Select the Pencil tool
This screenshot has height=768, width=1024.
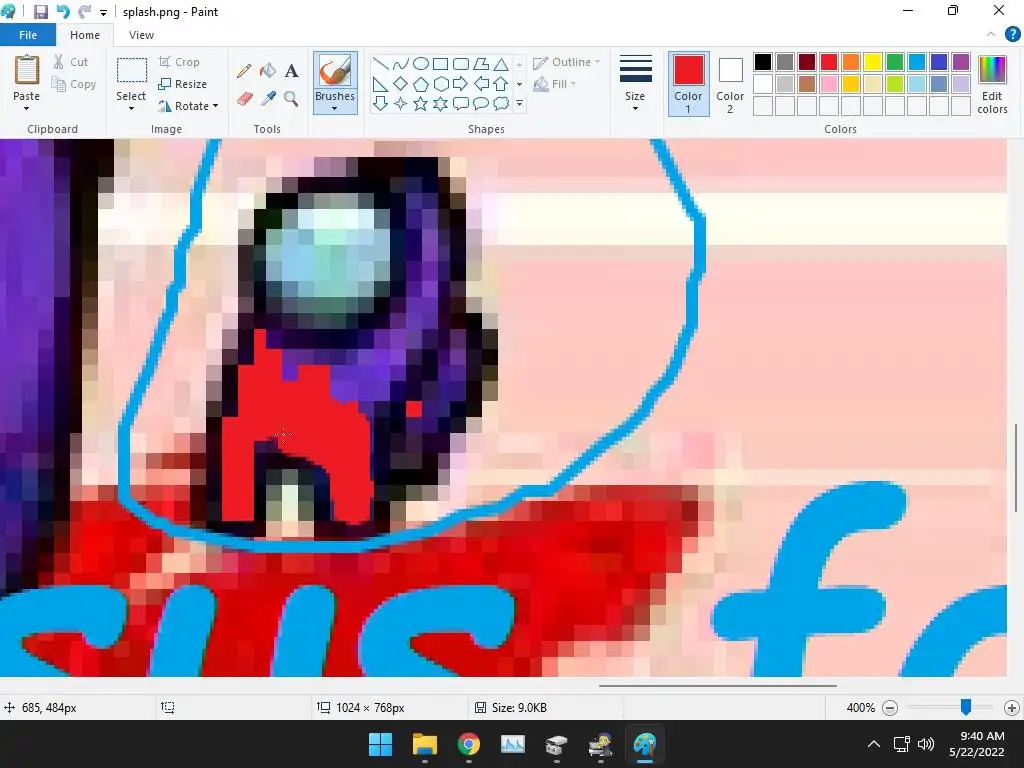click(244, 71)
